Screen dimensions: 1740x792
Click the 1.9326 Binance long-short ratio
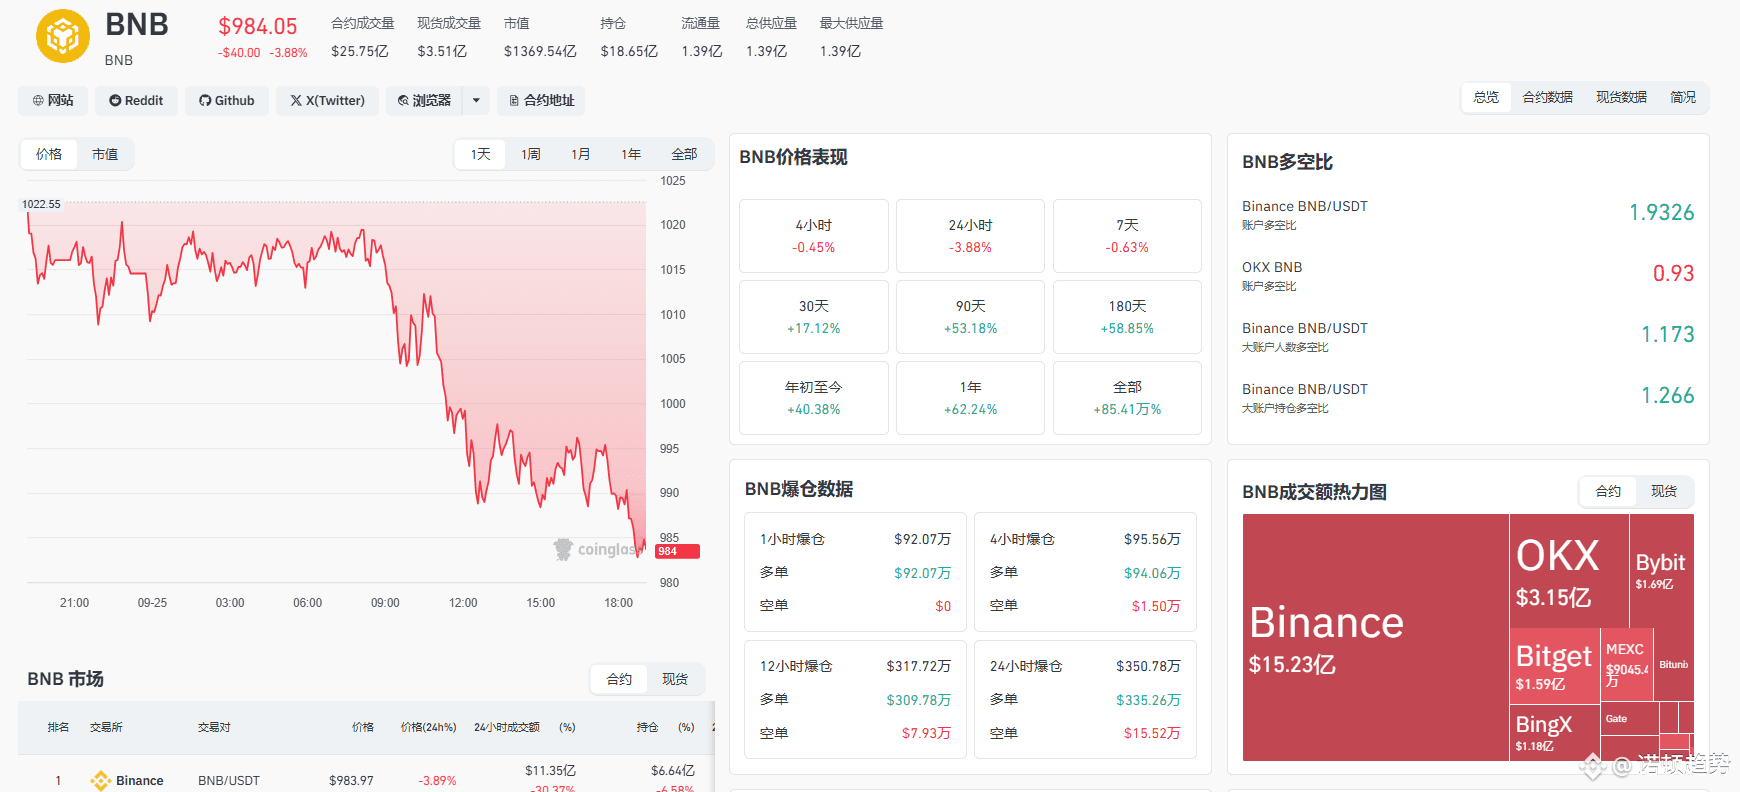(1661, 212)
